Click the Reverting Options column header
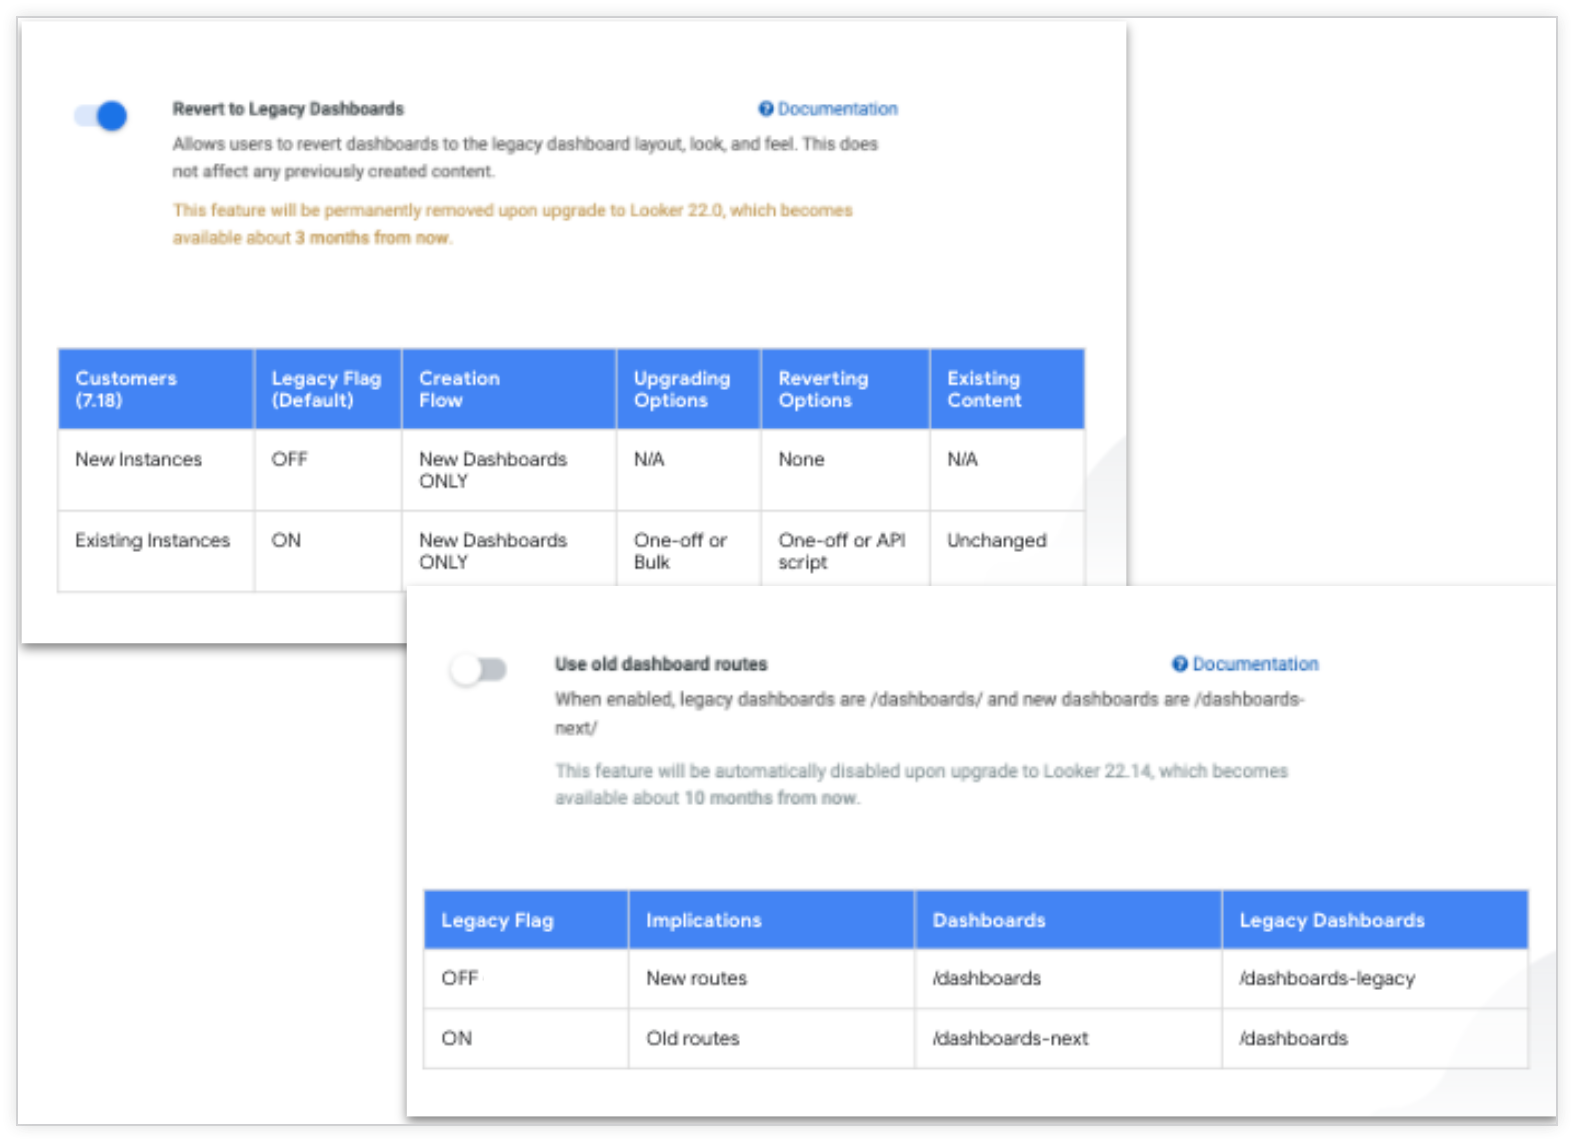1574x1142 pixels. pos(823,389)
